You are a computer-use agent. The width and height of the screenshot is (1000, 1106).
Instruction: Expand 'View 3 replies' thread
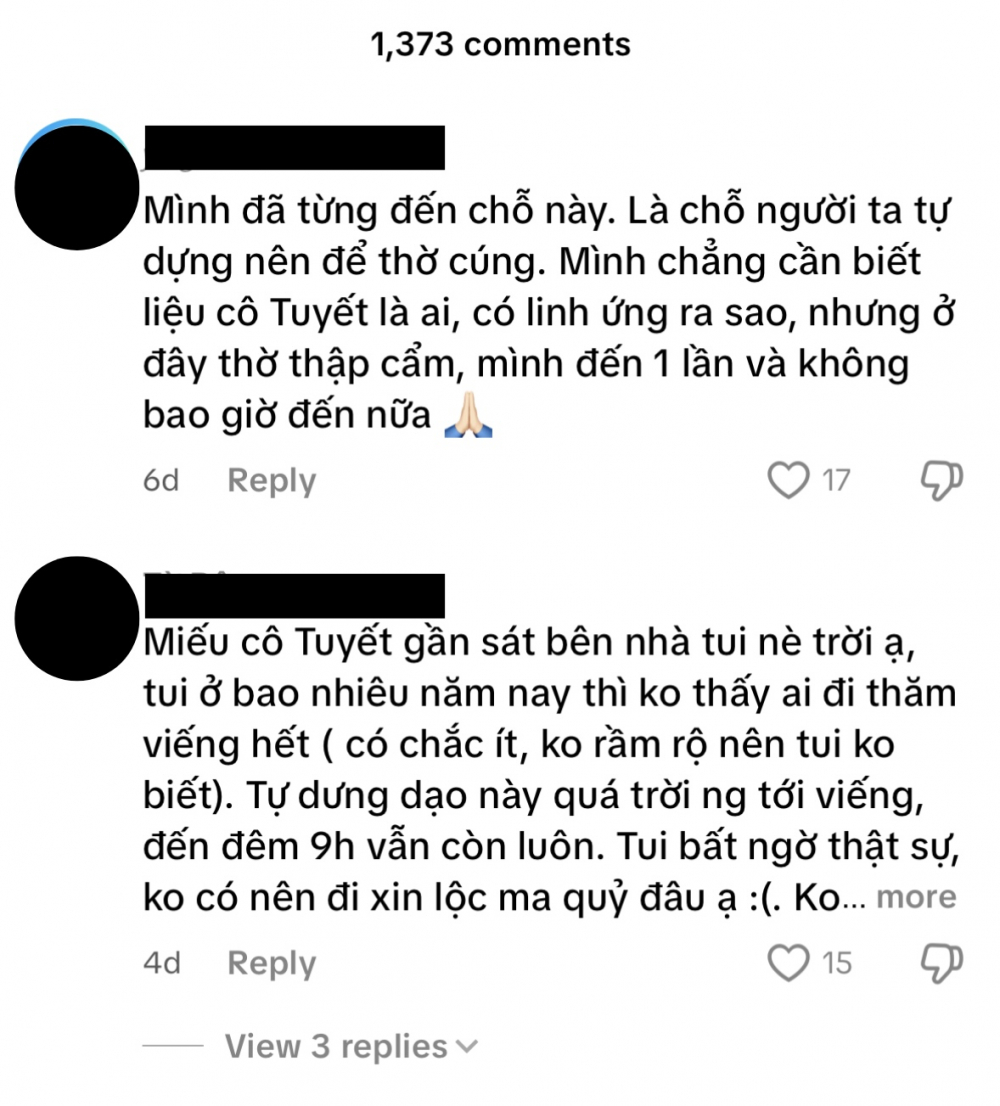tap(336, 1046)
